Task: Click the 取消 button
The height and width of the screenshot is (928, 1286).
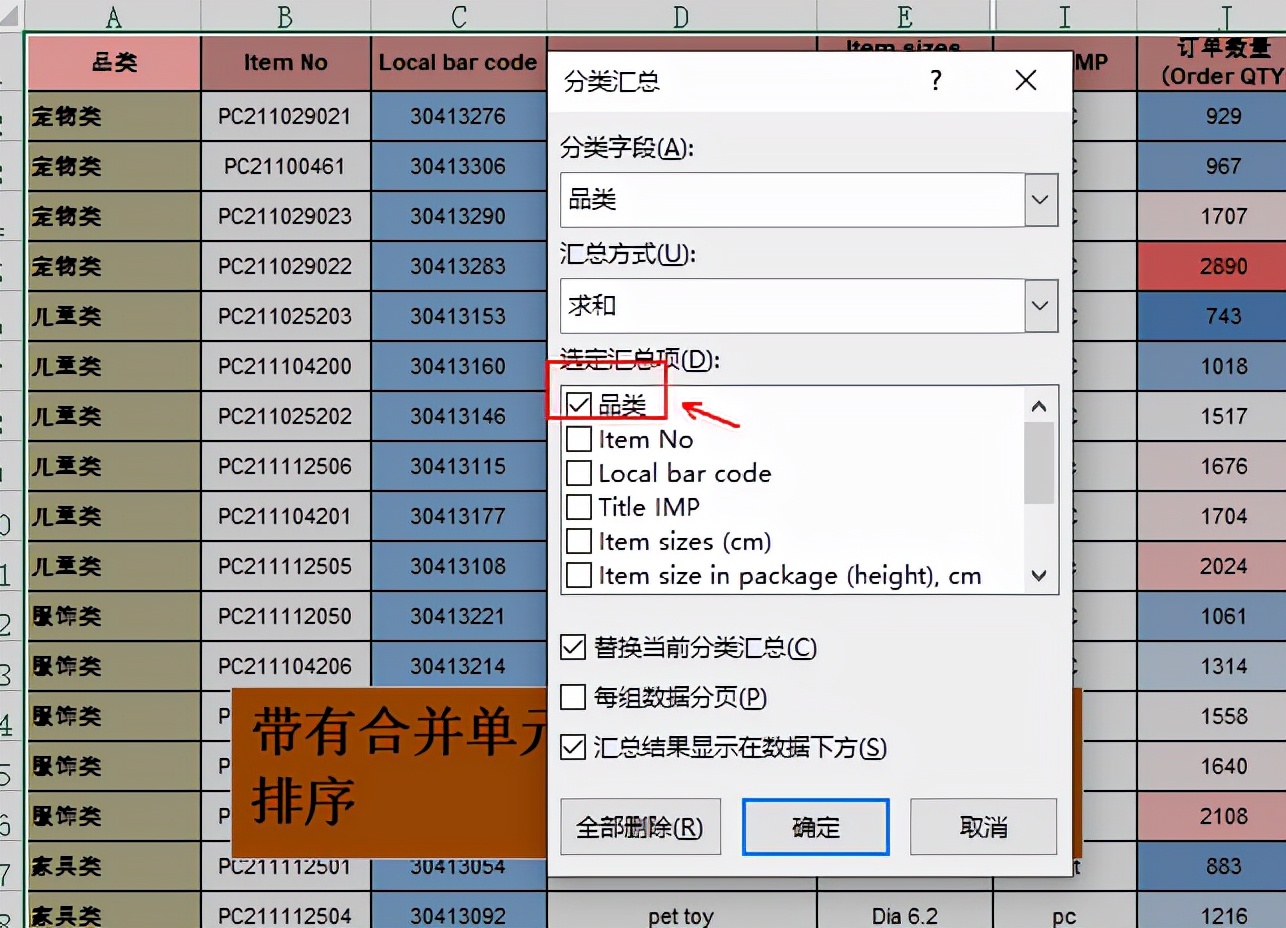Action: point(983,826)
